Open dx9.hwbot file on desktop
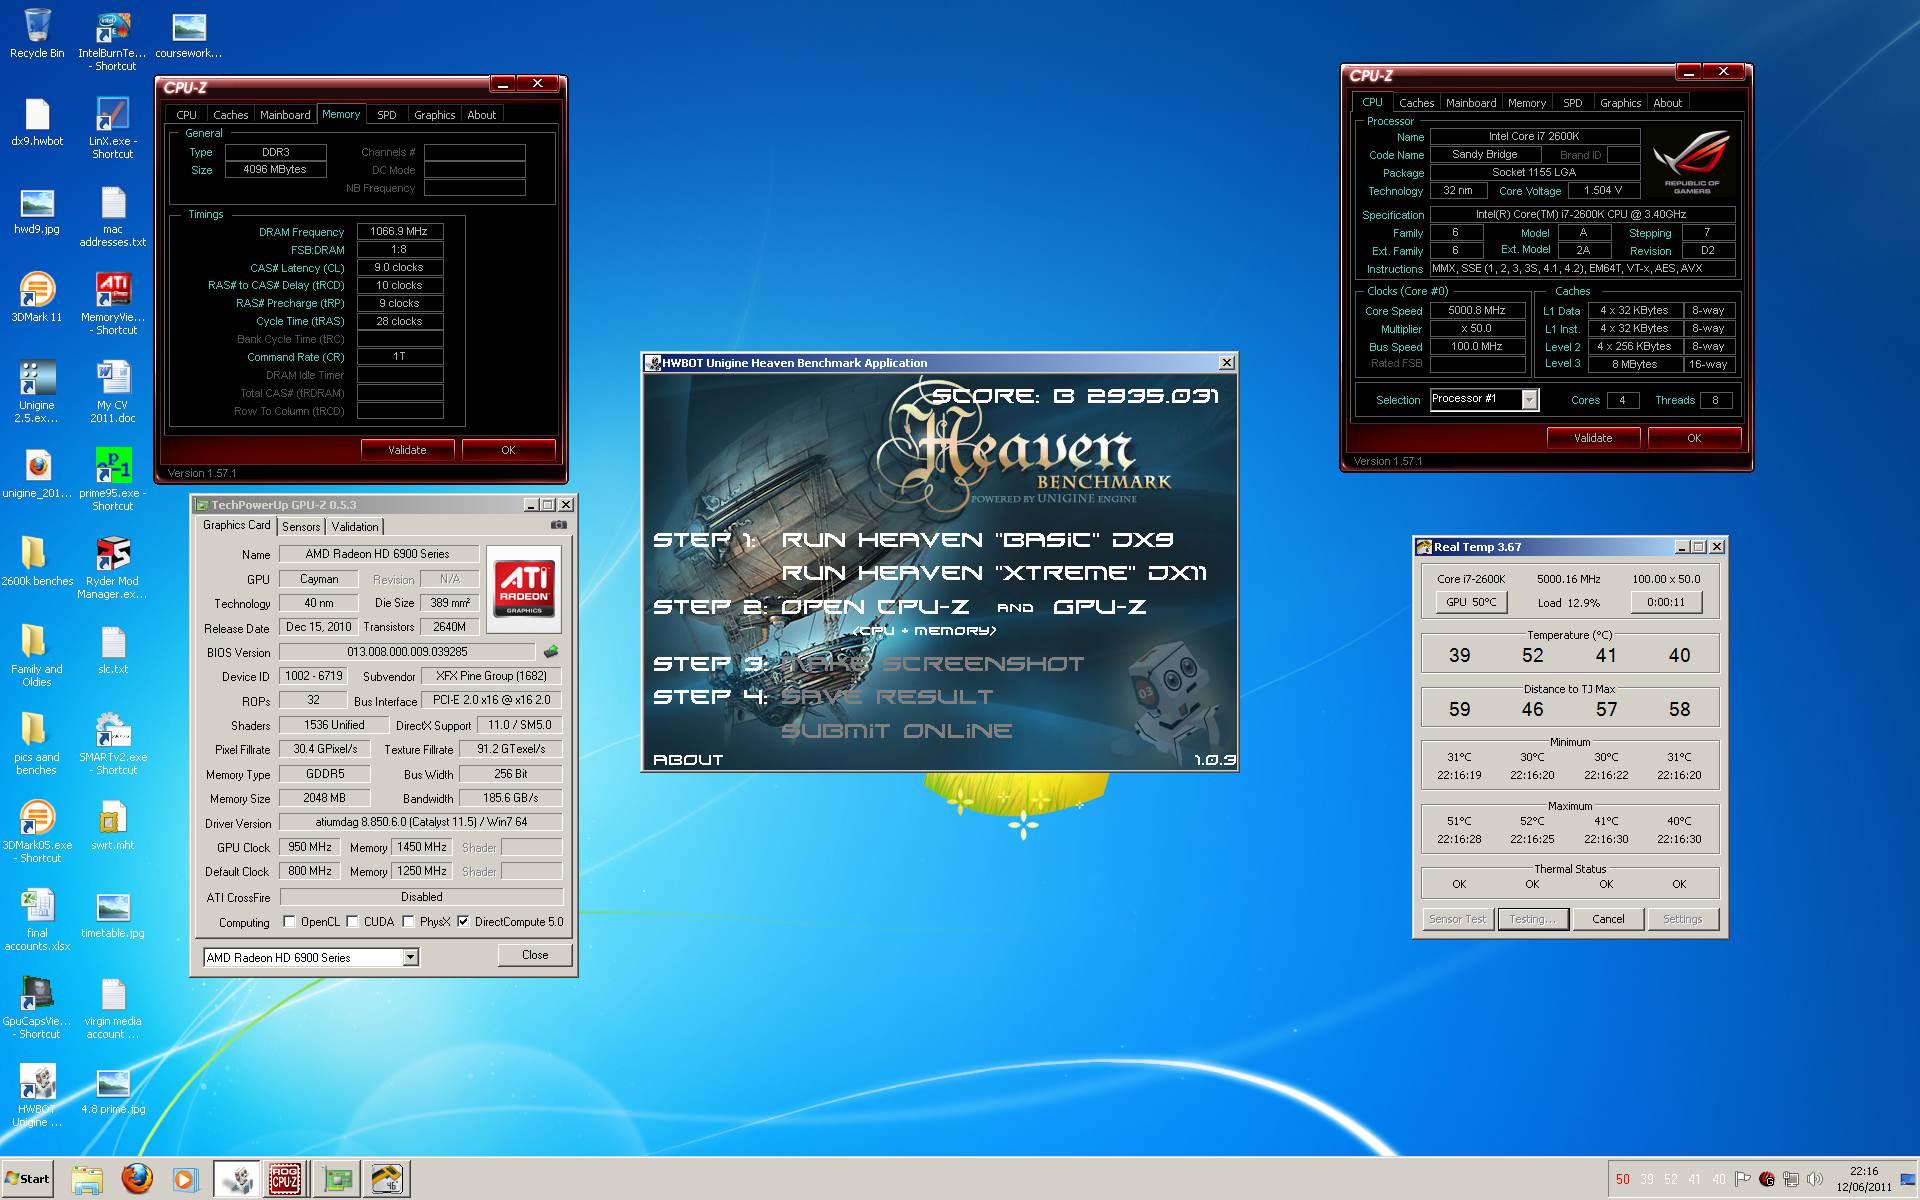The height and width of the screenshot is (1200, 1920). 37,122
